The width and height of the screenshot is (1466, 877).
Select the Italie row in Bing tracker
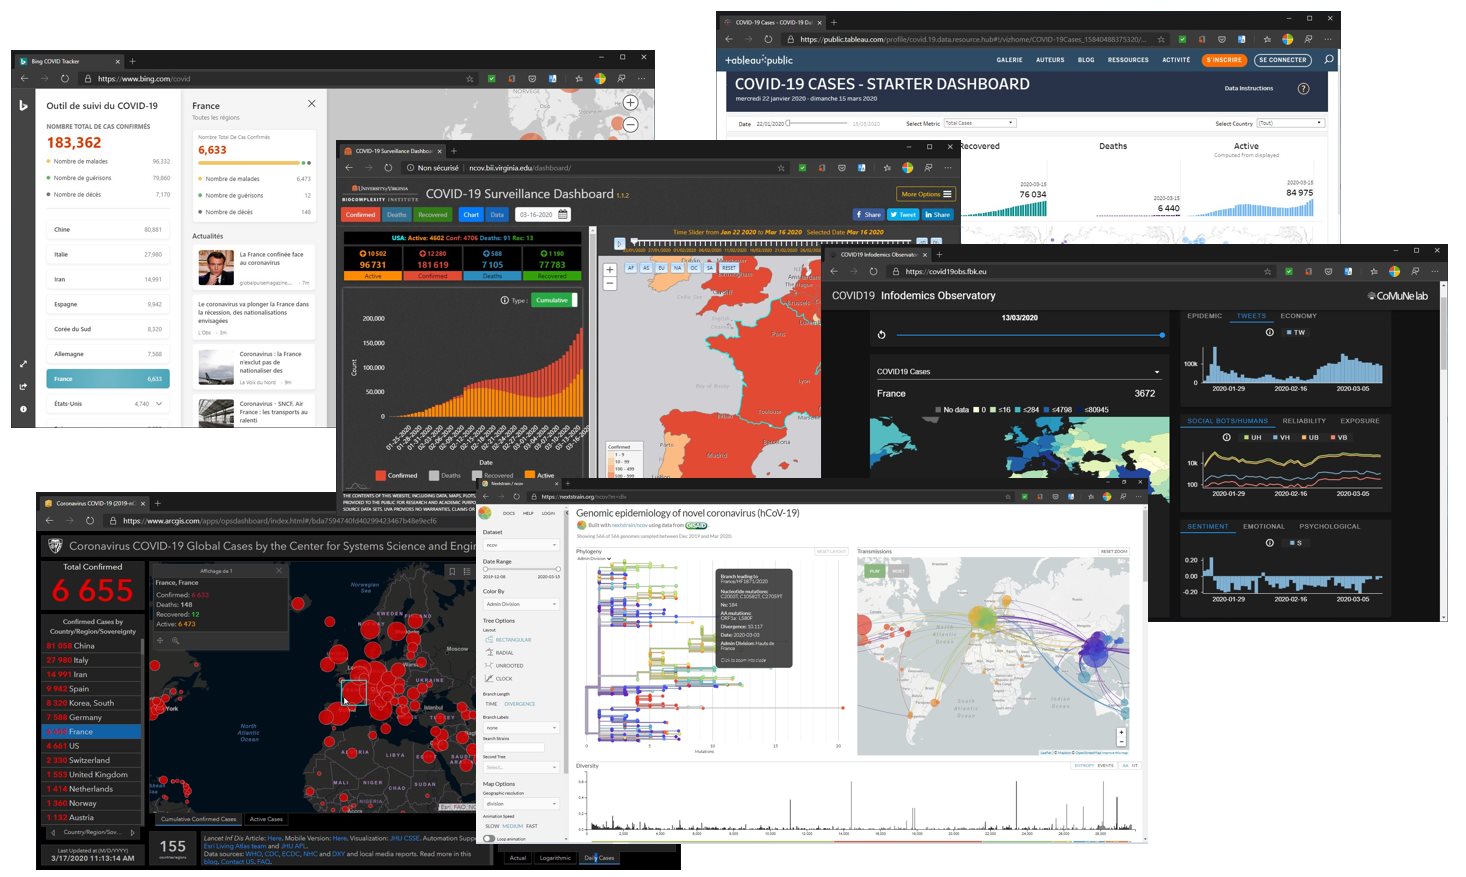point(108,254)
